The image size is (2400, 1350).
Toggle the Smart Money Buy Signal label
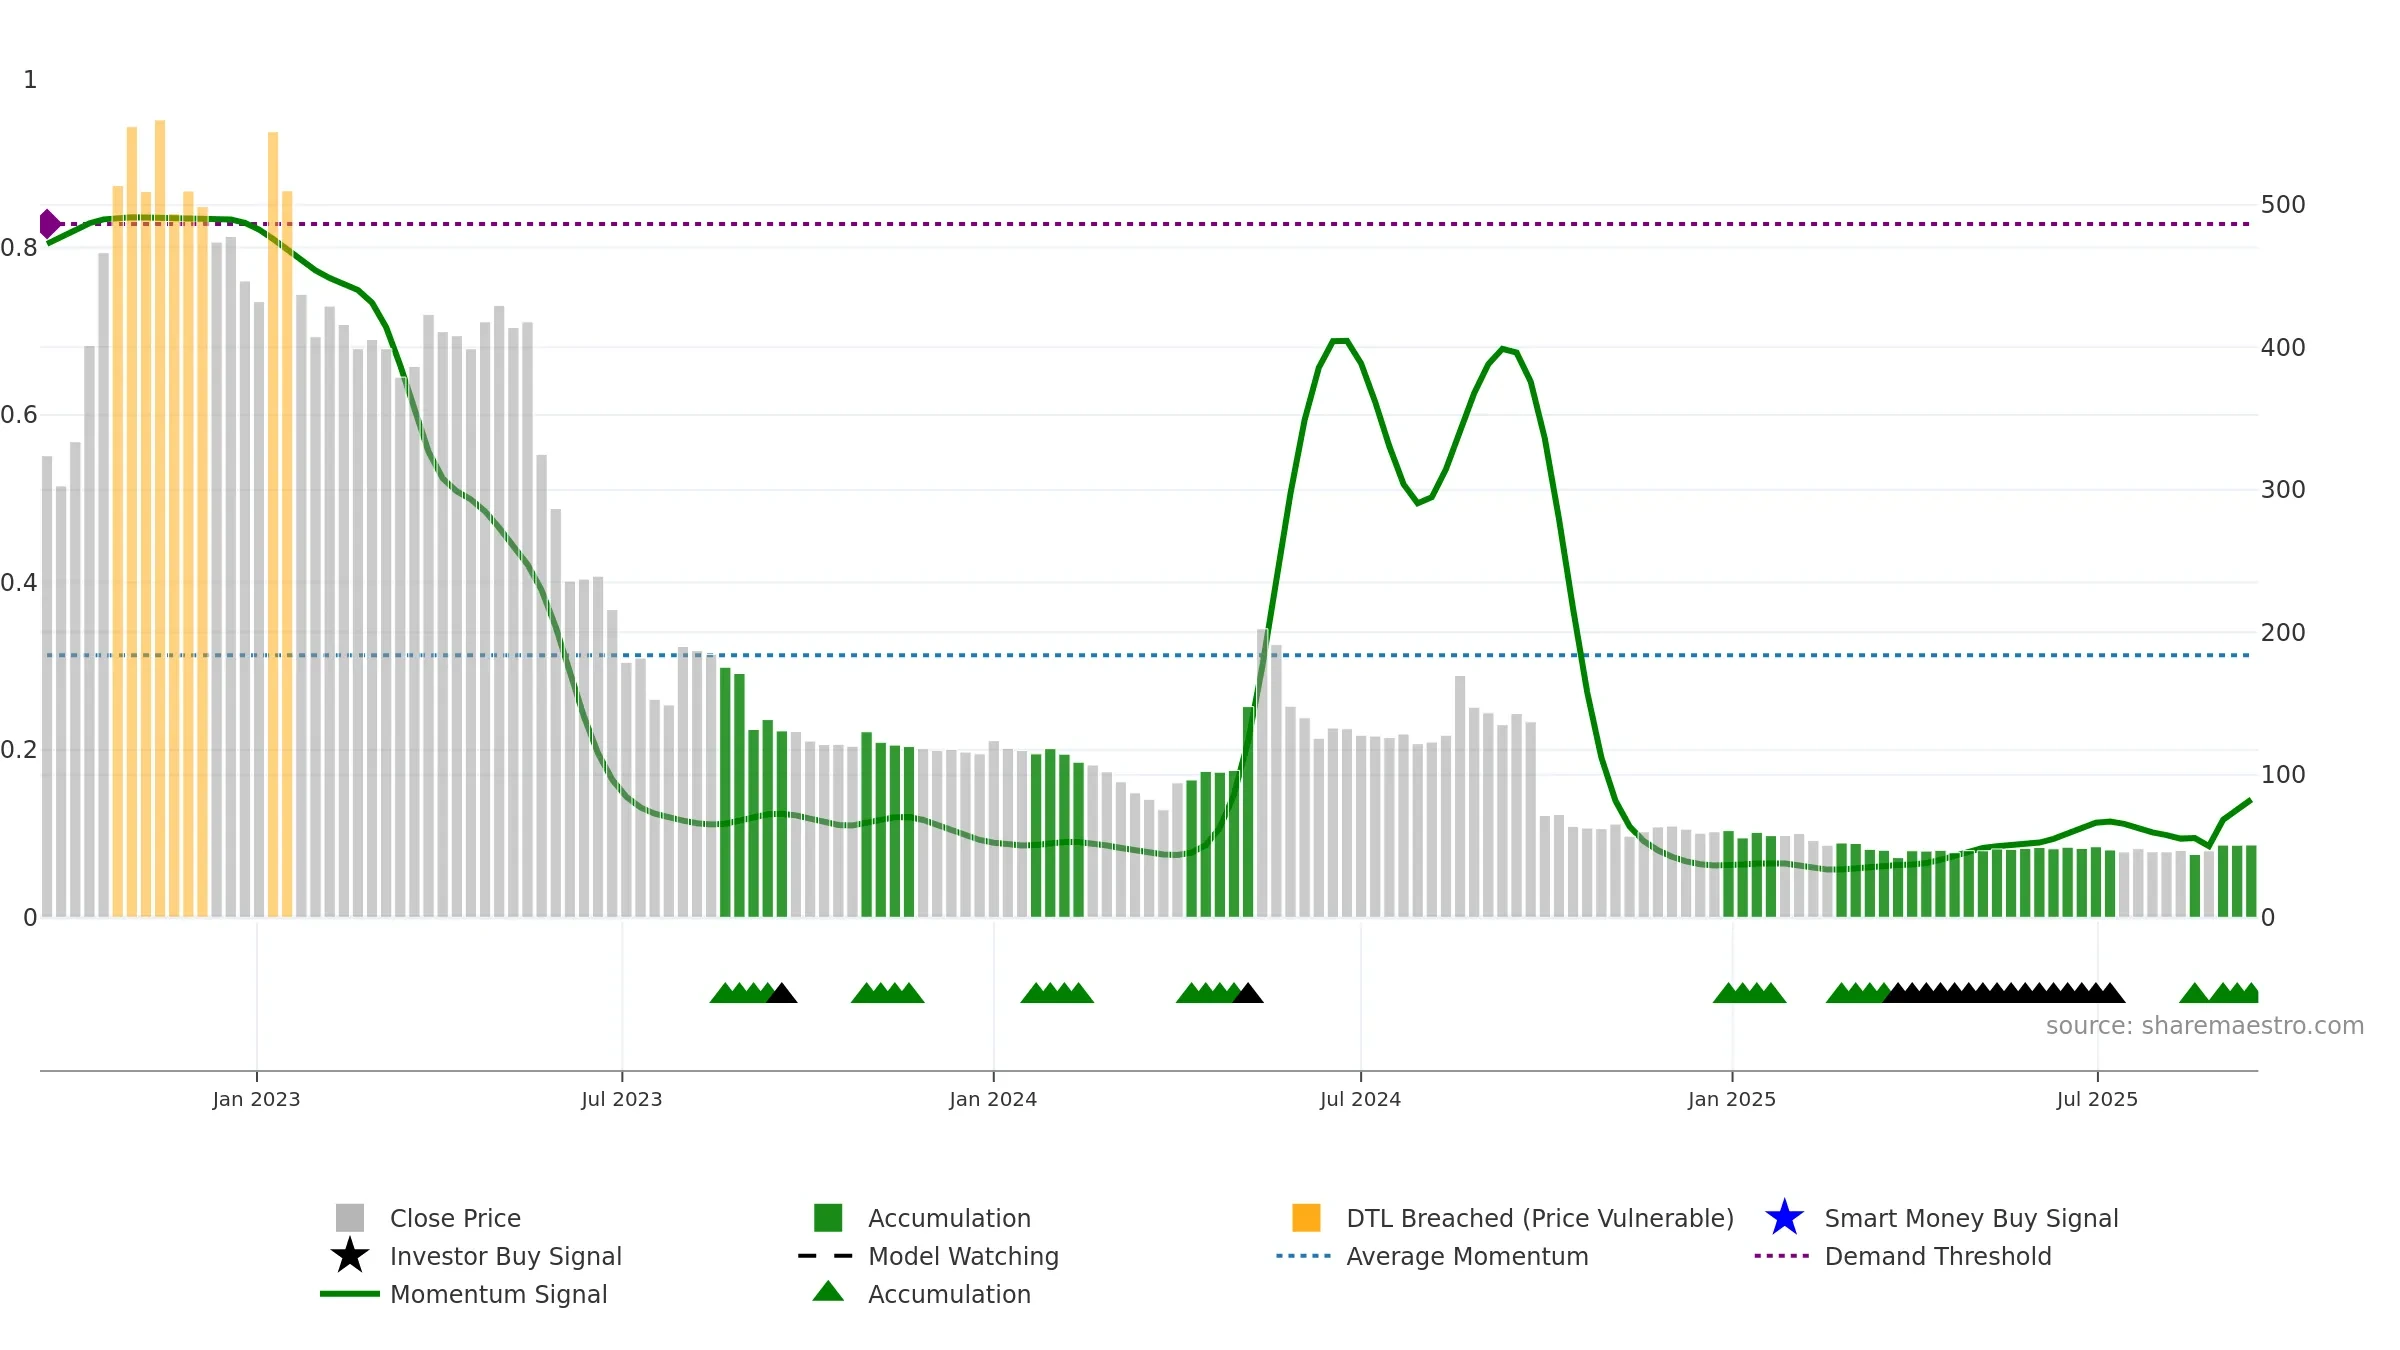tap(1972, 1218)
